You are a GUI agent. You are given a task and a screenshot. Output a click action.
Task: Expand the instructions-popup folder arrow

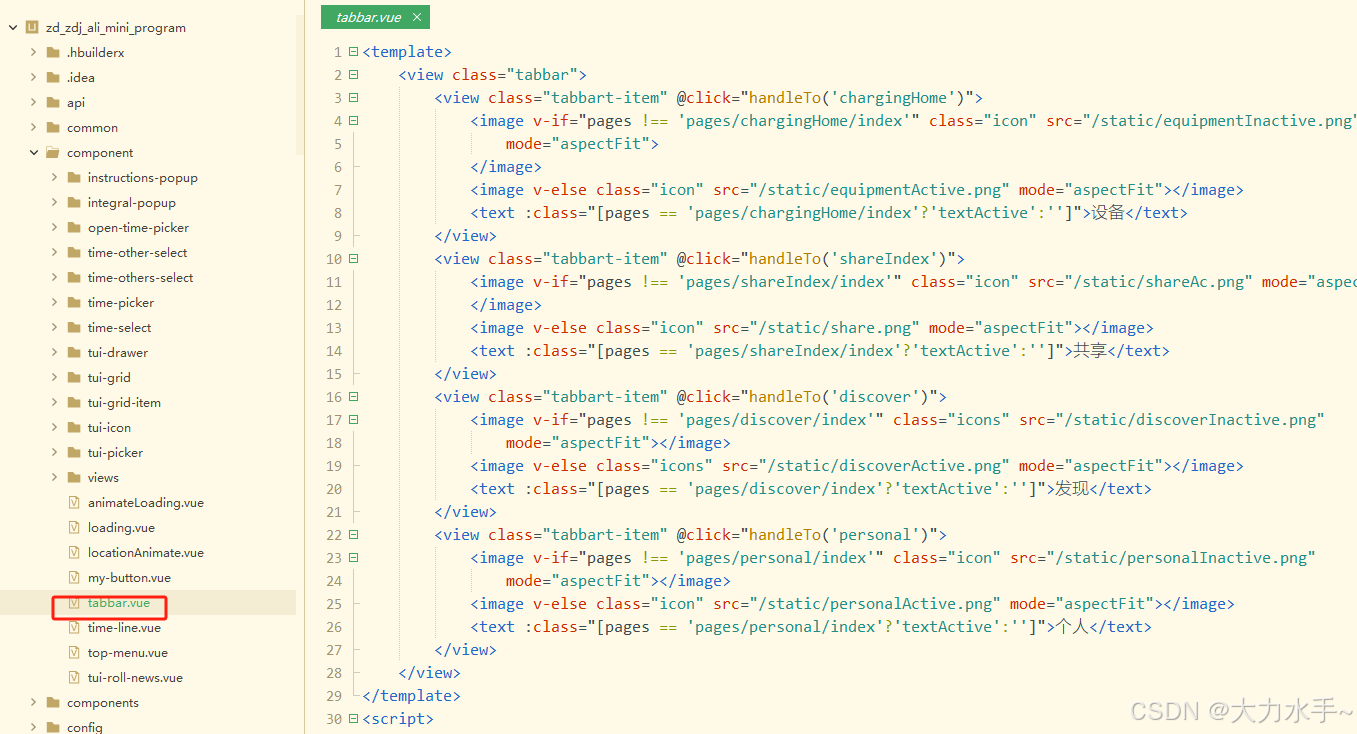55,177
